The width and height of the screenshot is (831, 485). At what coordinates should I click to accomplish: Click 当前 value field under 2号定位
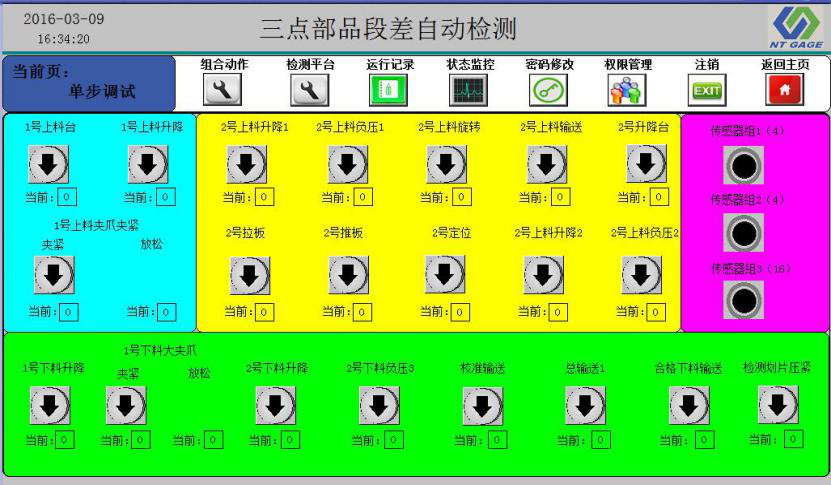(459, 312)
